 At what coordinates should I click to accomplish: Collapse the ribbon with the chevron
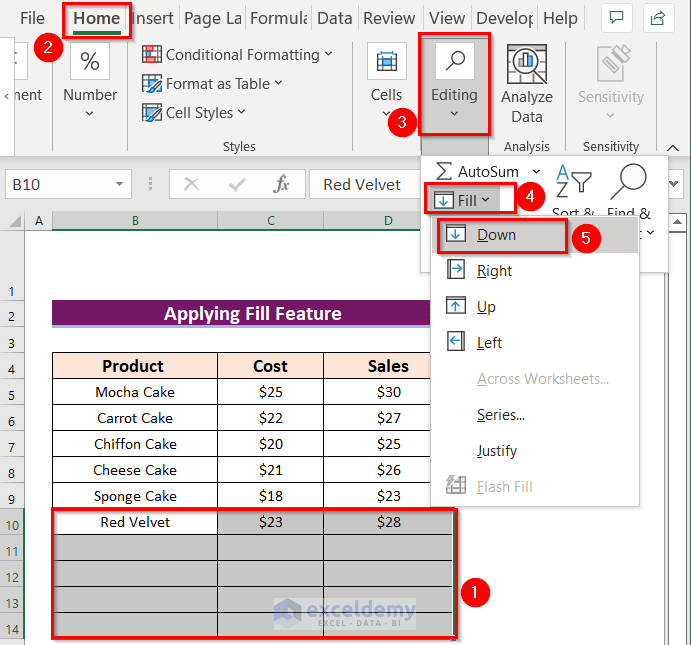coord(672,148)
